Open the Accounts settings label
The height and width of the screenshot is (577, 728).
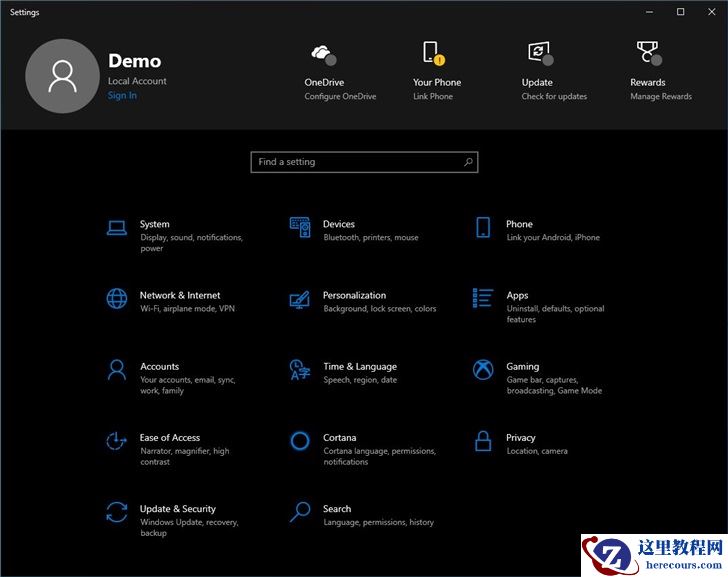click(x=159, y=367)
